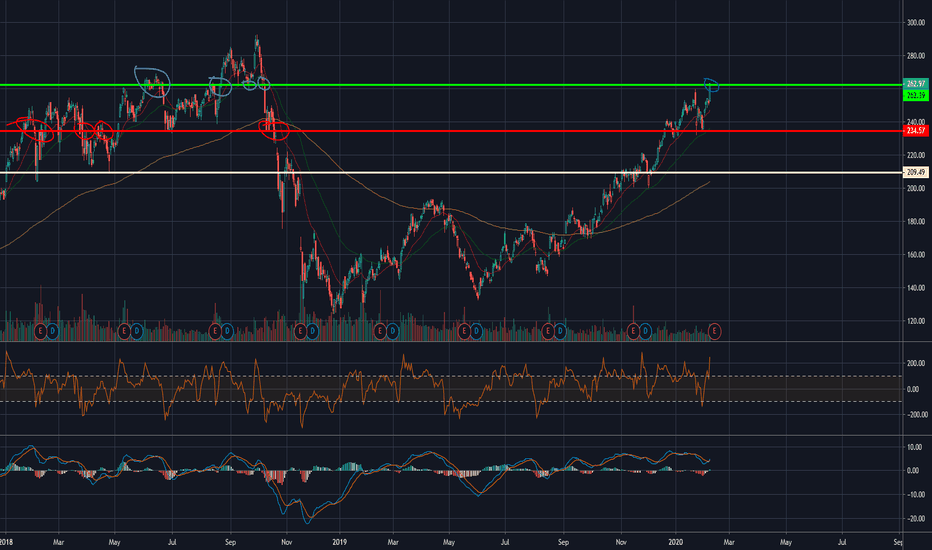Select the earnings E marker for August 2018
This screenshot has height=550, width=932.
(215, 331)
